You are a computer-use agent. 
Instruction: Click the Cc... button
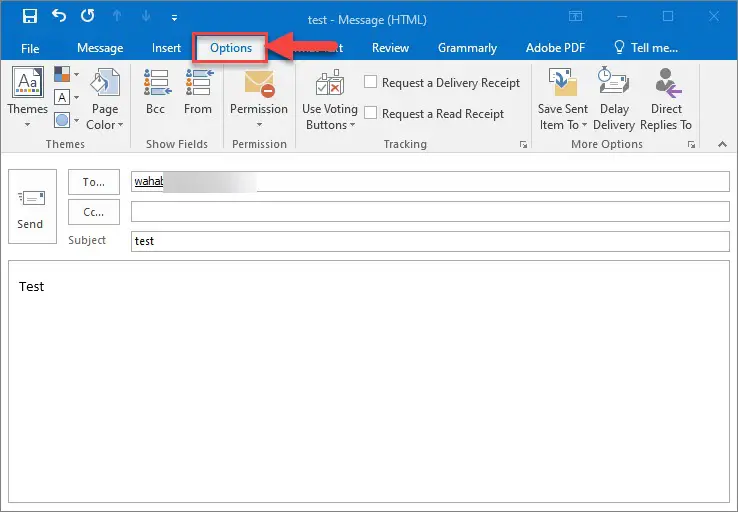click(94, 212)
